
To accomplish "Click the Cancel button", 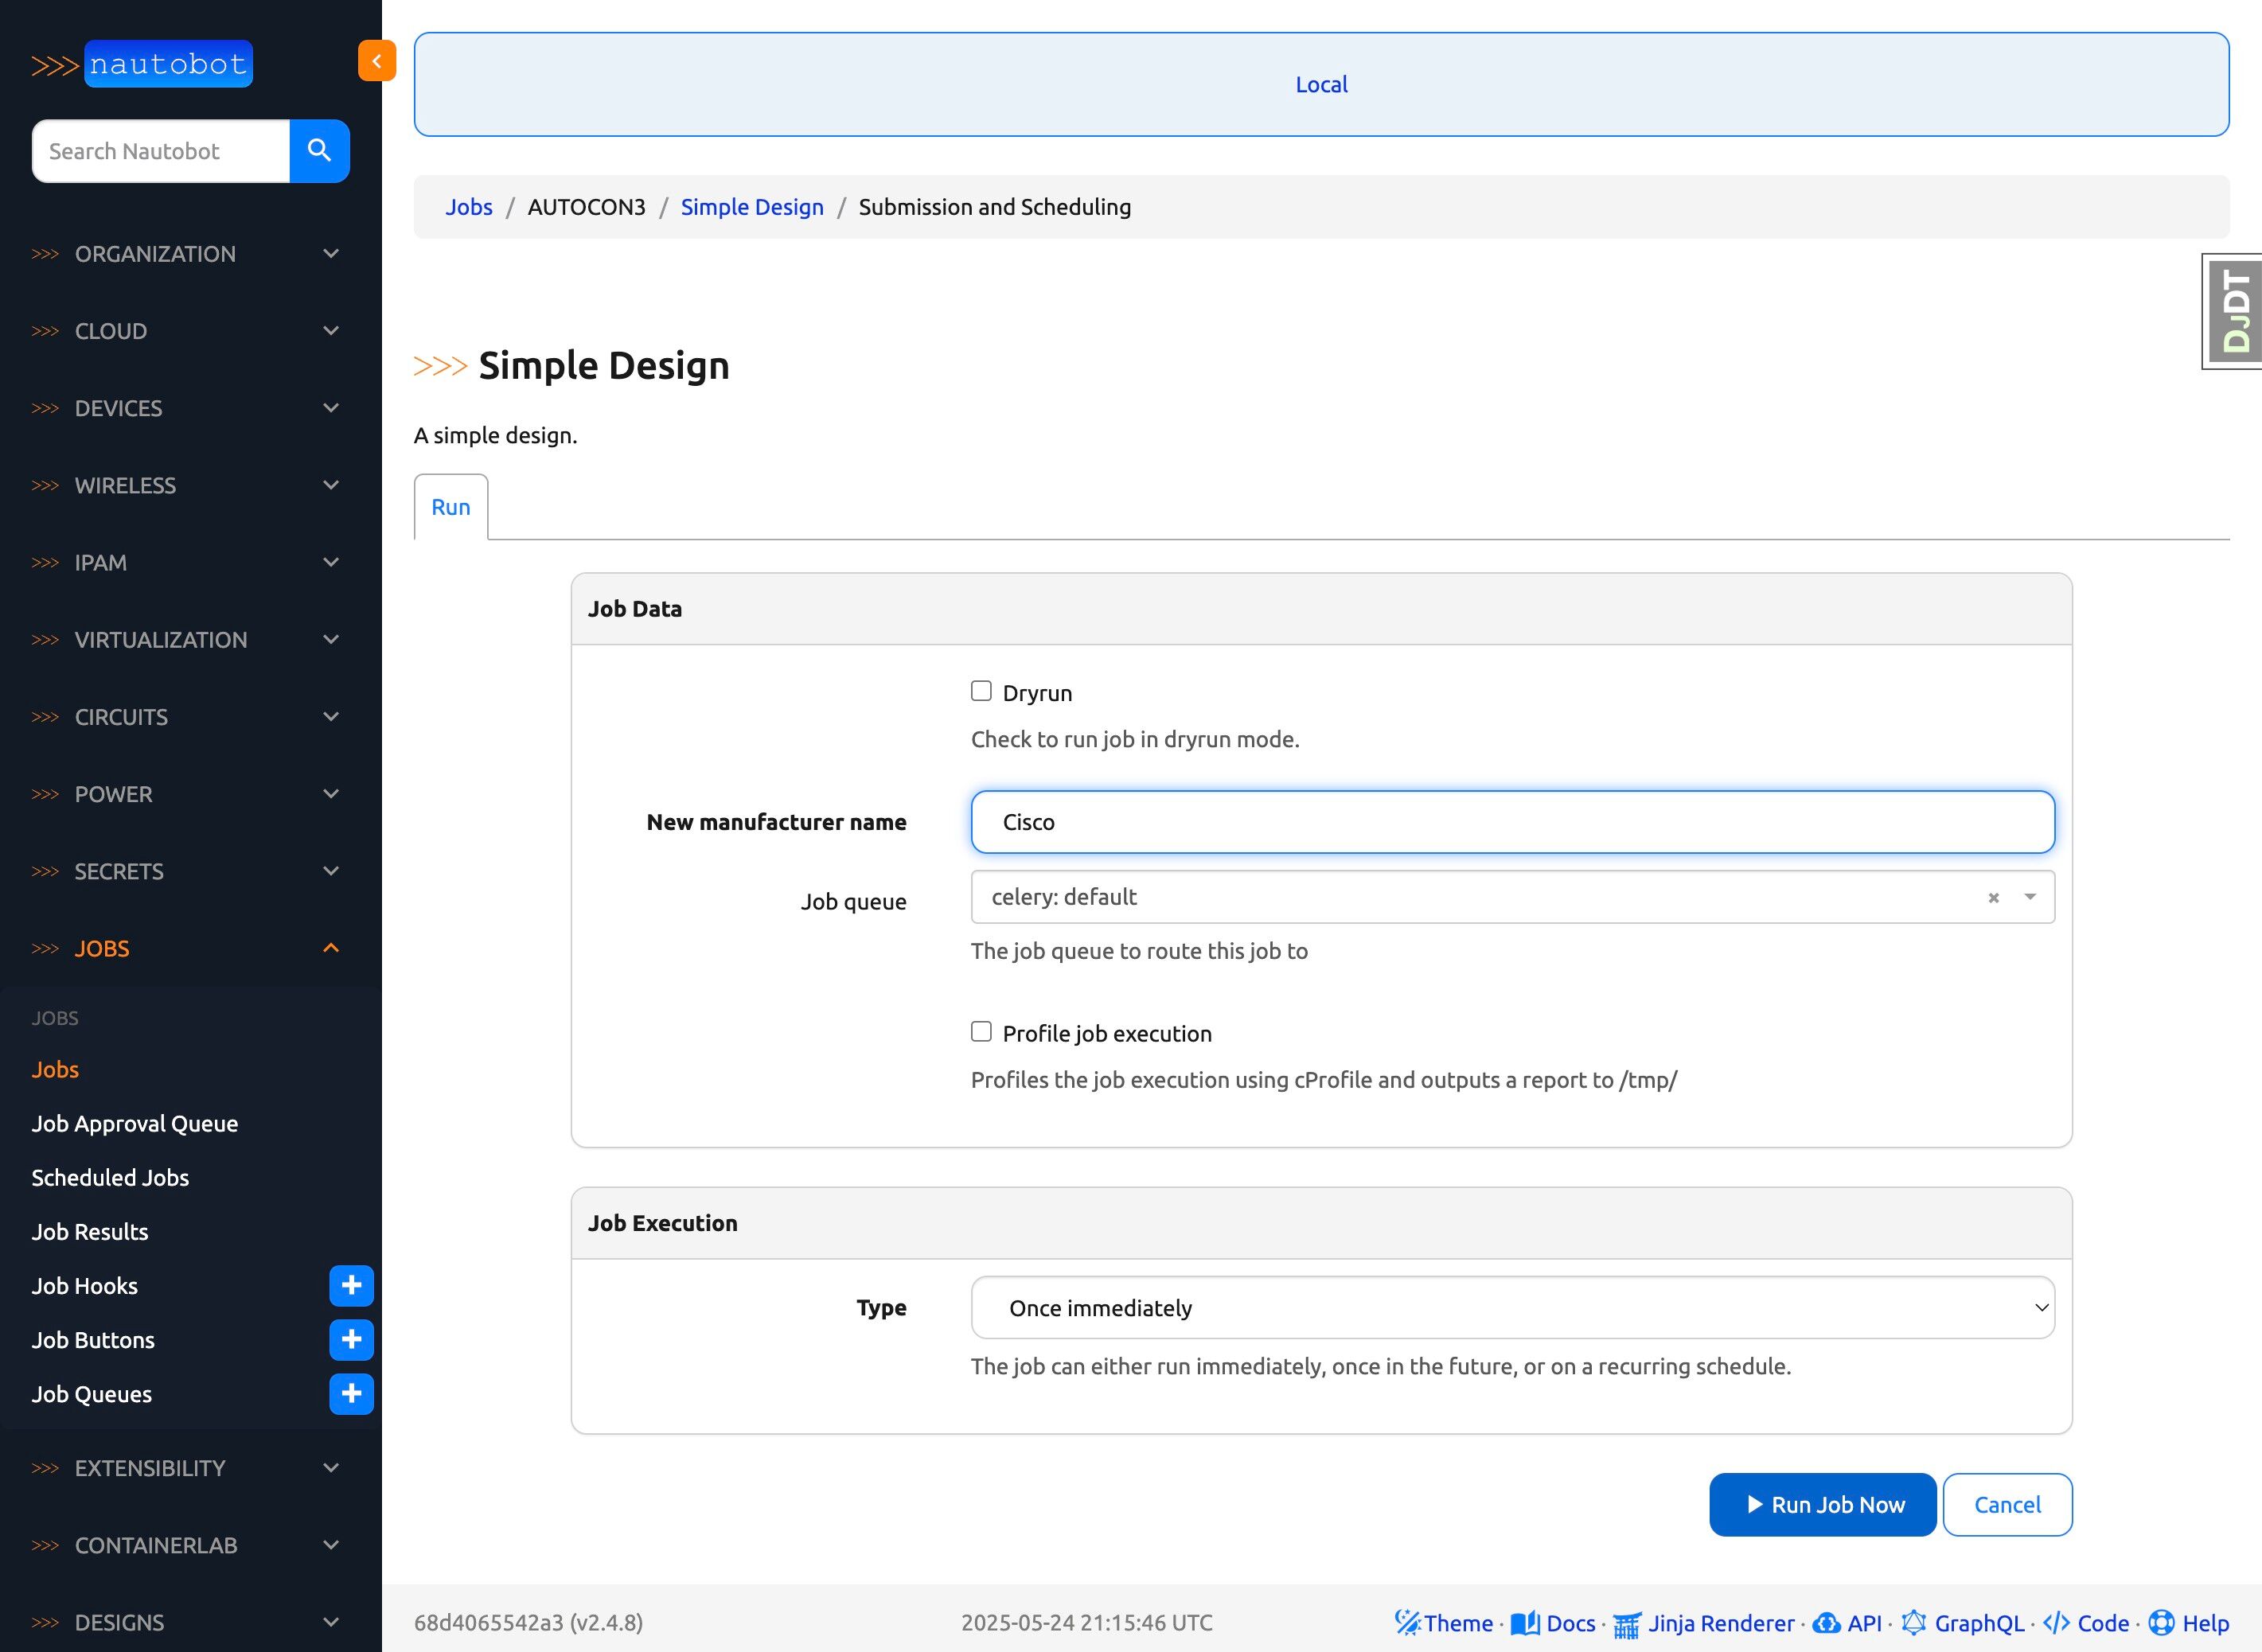I will point(2006,1505).
